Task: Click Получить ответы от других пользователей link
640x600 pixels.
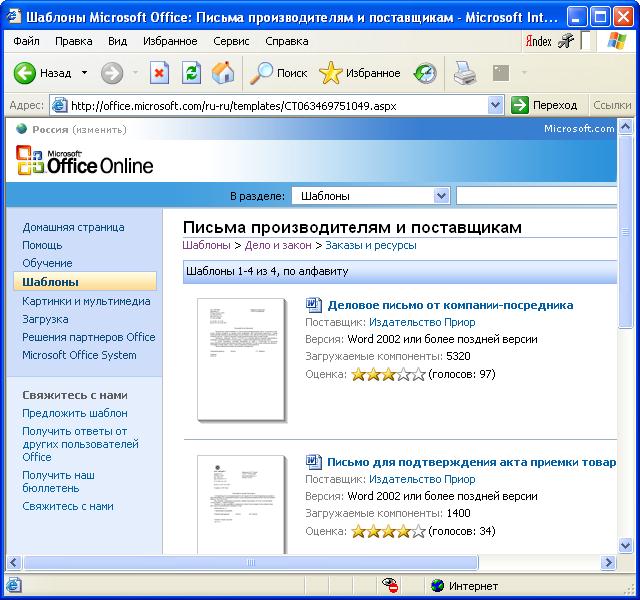Action: [80, 444]
